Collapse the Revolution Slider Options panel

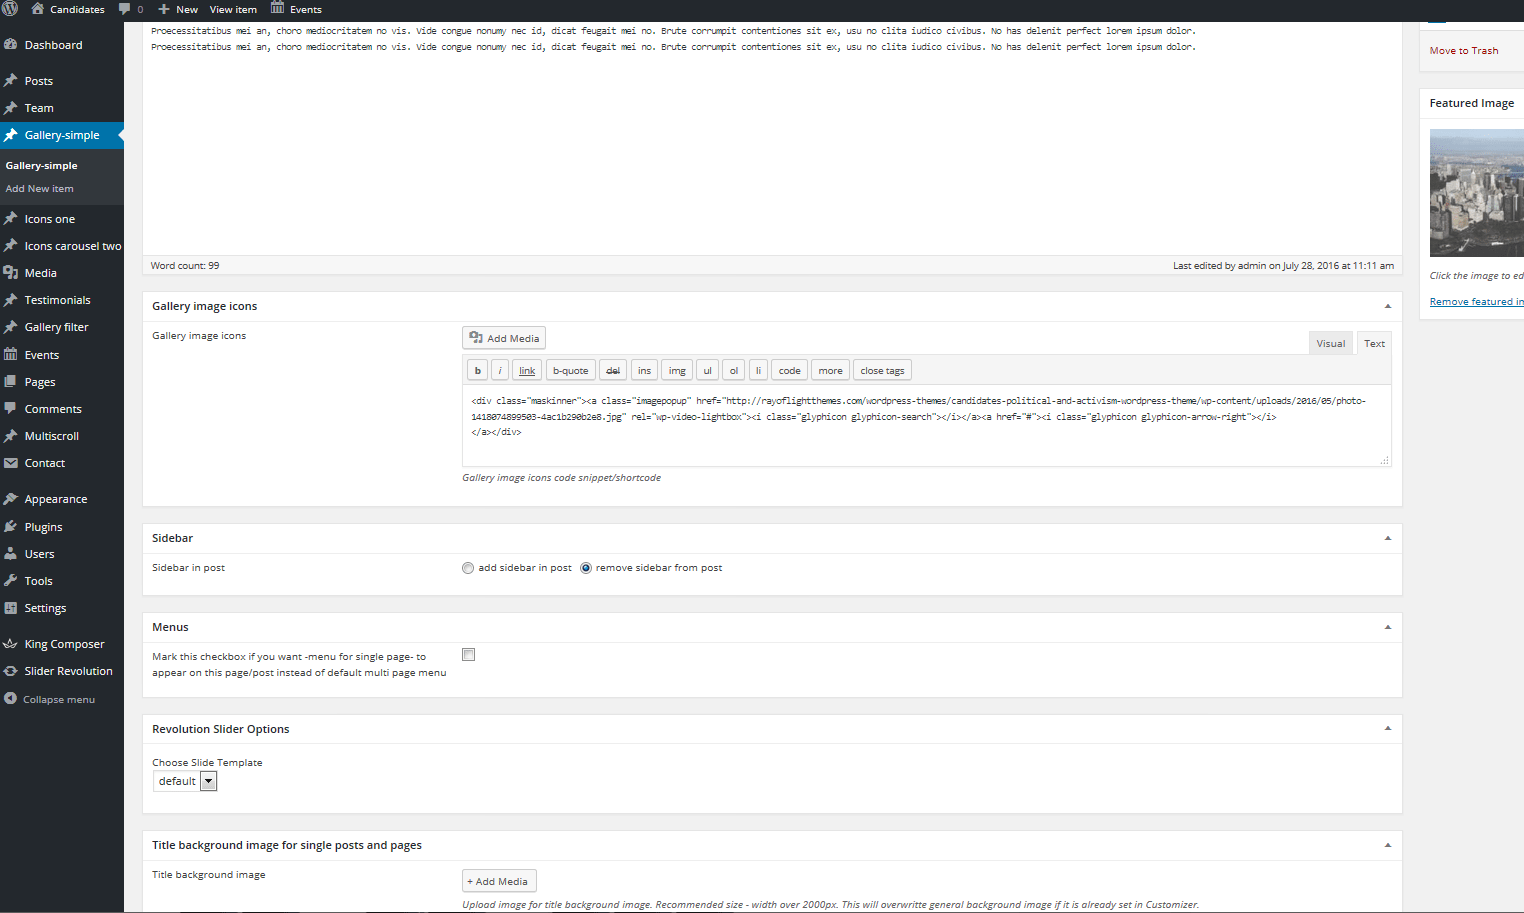pyautogui.click(x=1387, y=729)
